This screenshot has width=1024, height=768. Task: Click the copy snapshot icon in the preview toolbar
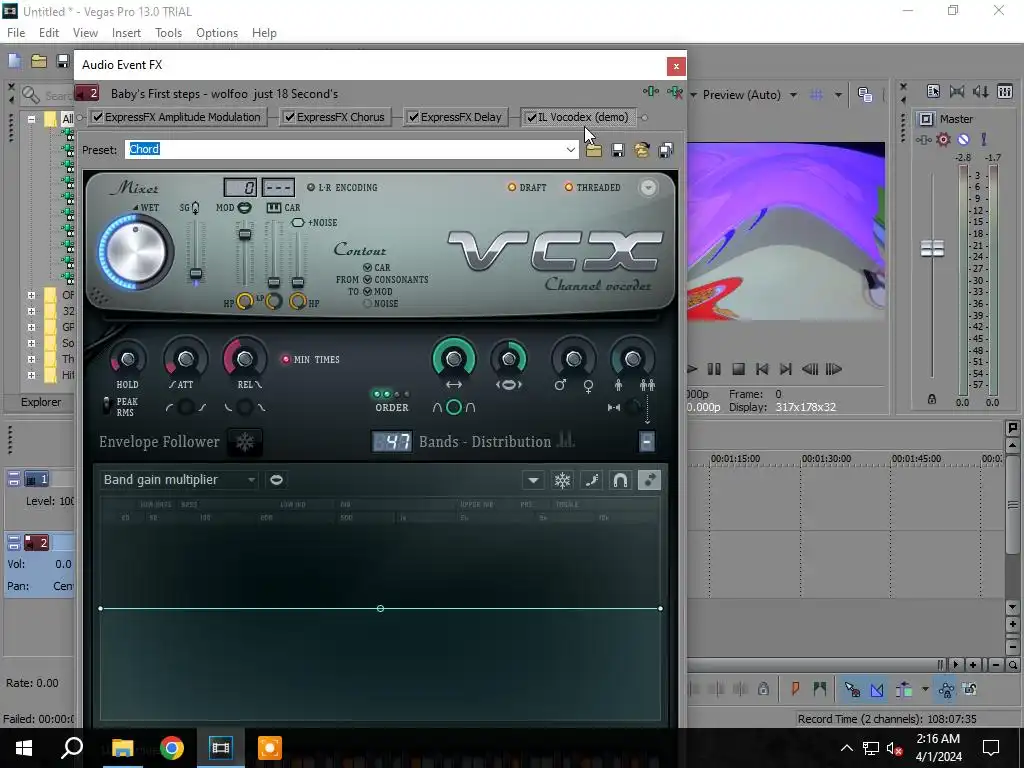coord(865,95)
